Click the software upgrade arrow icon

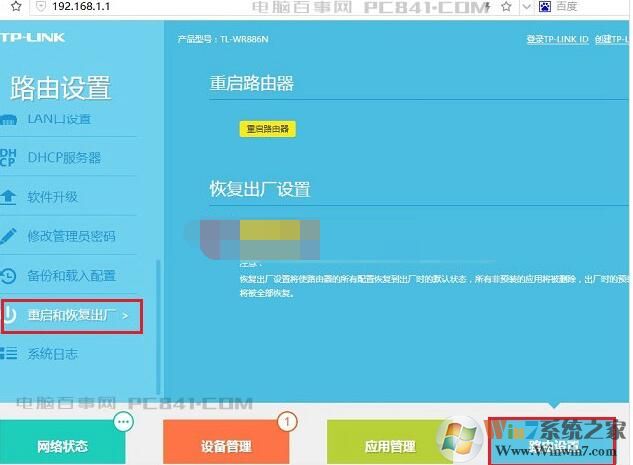8,197
